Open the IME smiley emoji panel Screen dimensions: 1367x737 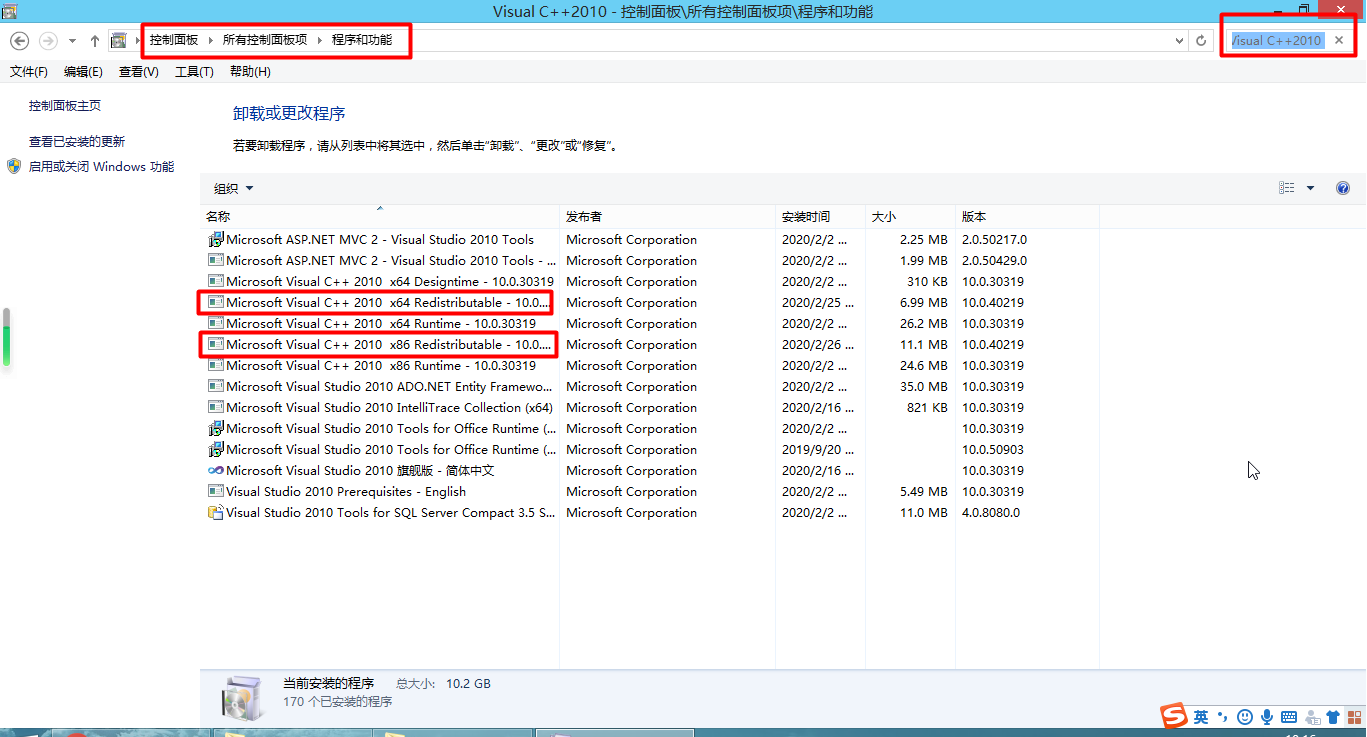click(1244, 717)
